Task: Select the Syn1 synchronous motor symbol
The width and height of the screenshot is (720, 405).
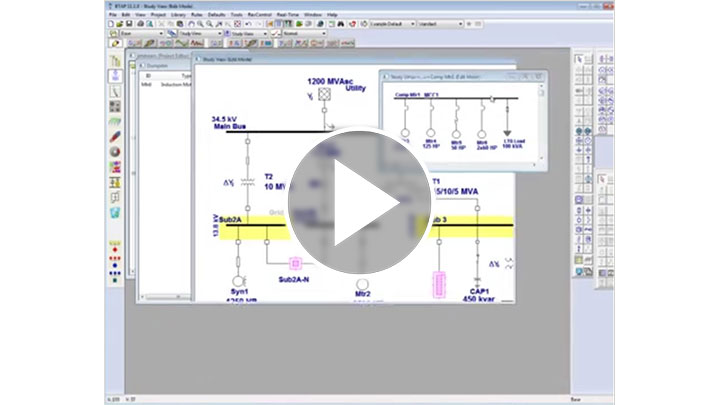Action: pyautogui.click(x=238, y=281)
